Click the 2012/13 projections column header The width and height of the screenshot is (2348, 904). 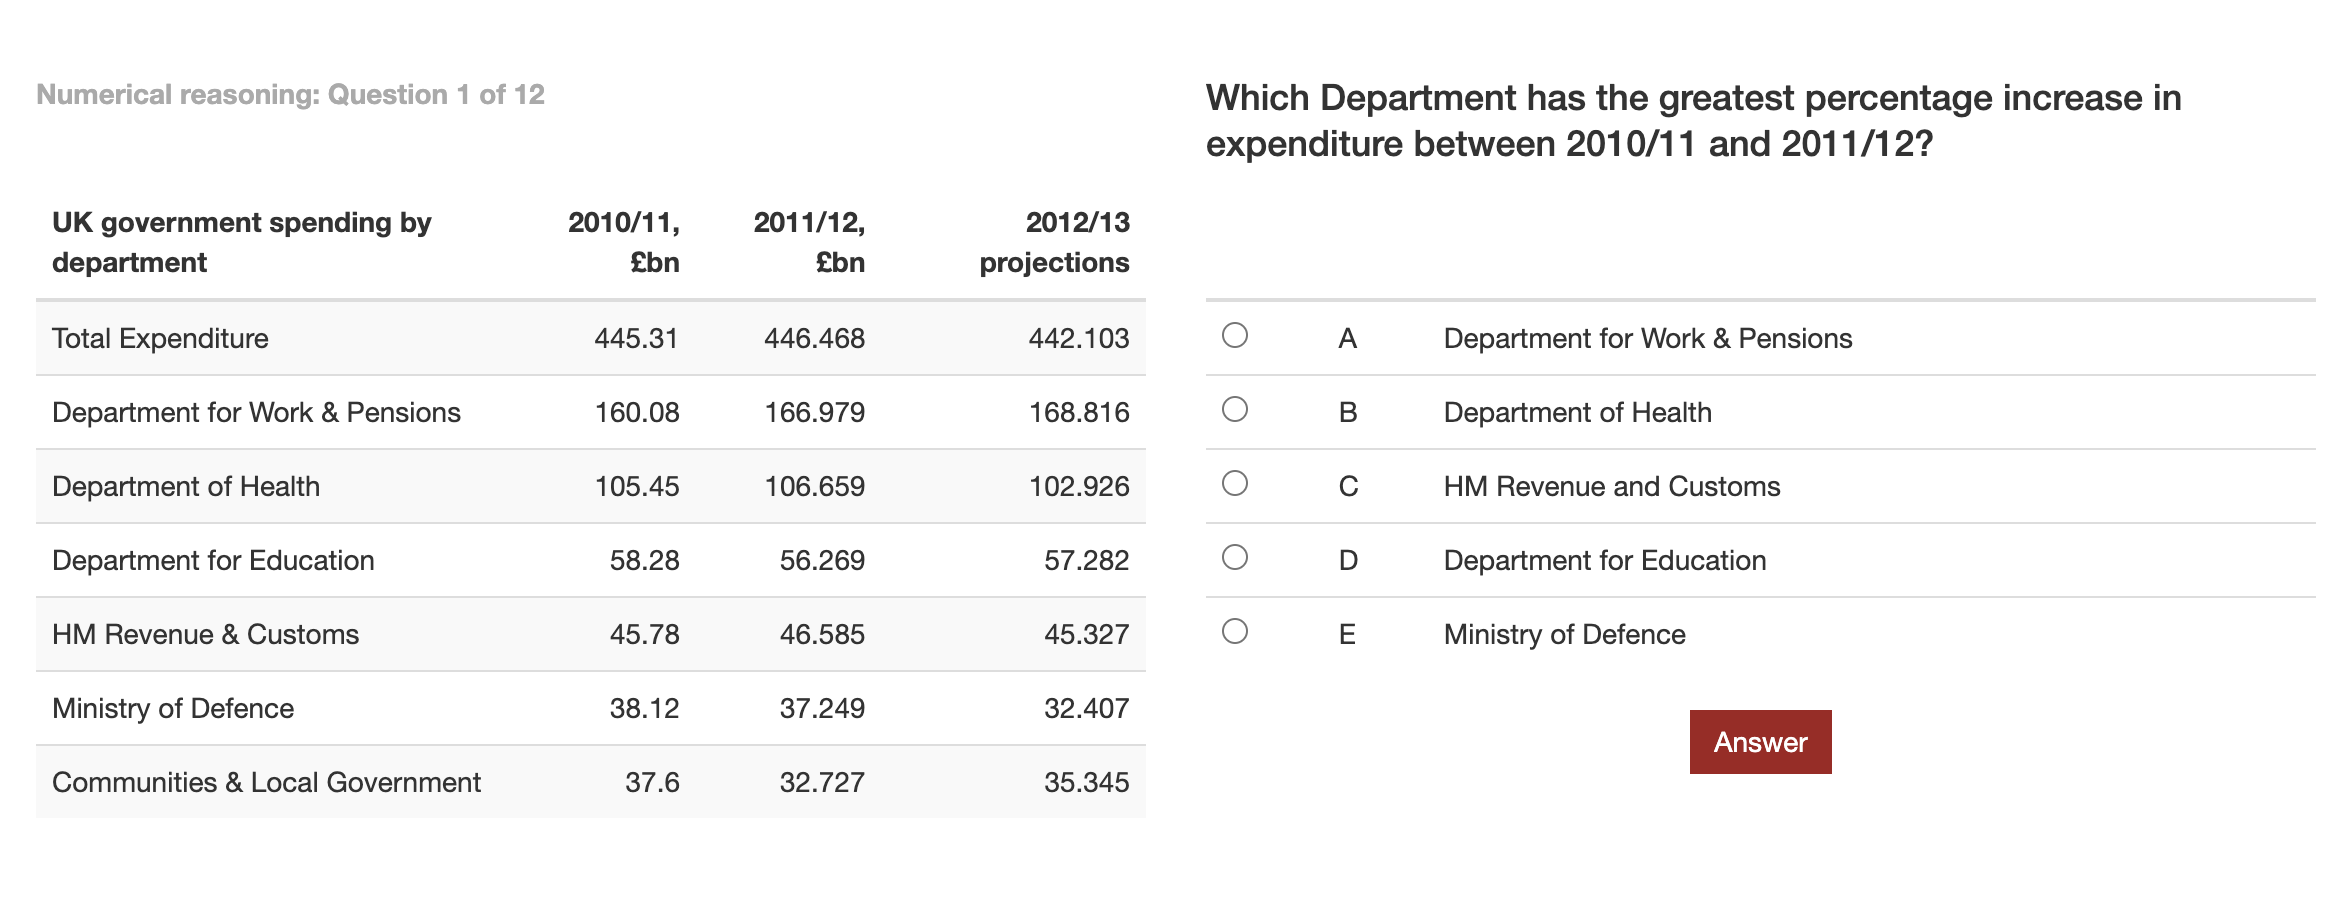point(1054,242)
